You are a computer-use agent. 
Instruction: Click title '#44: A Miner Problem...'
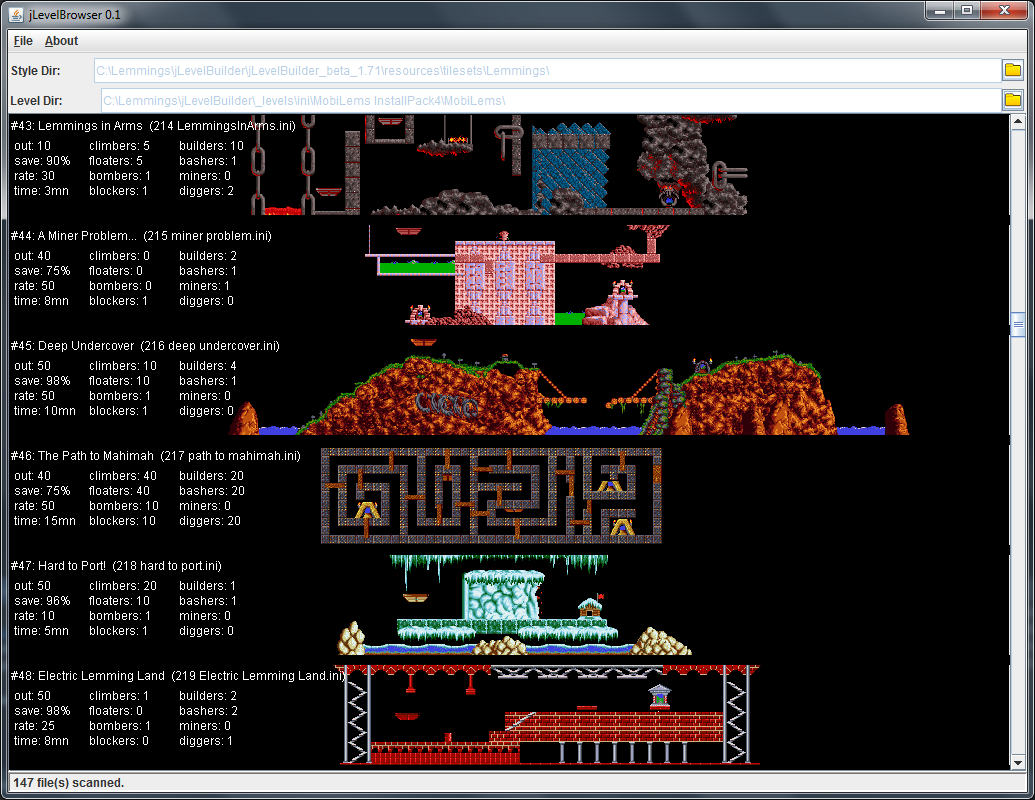74,236
